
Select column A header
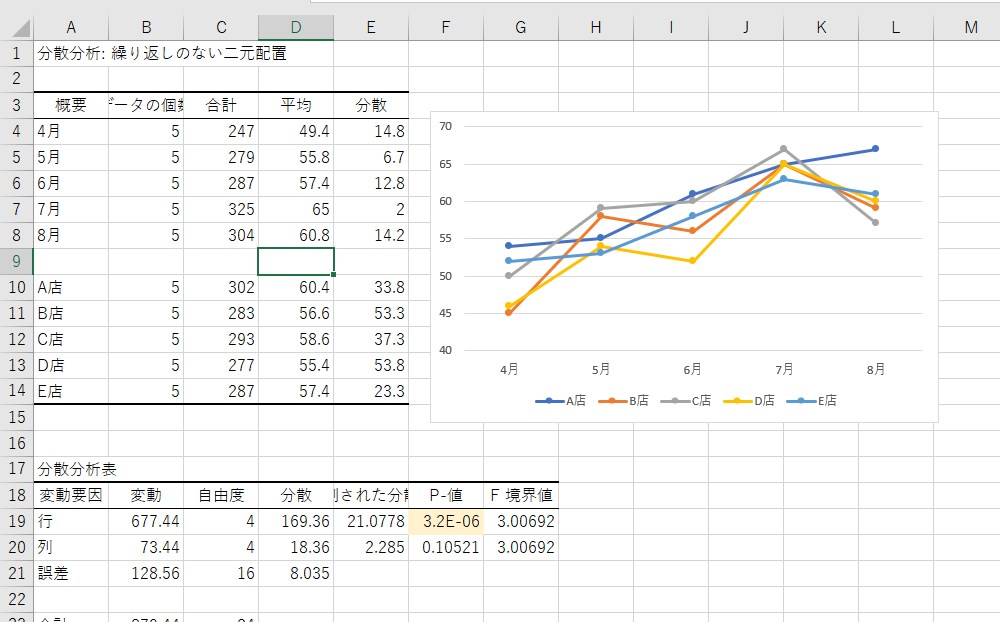pos(71,27)
